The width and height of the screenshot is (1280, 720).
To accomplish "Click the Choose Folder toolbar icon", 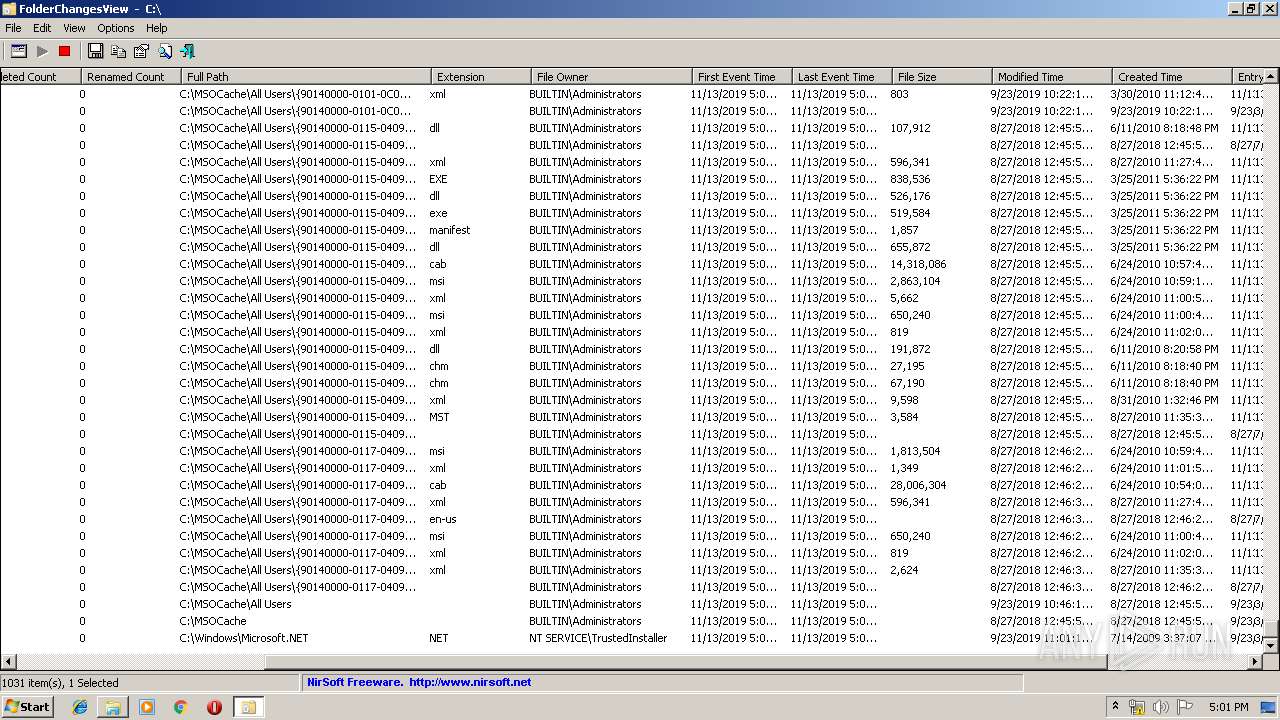I will point(18,51).
